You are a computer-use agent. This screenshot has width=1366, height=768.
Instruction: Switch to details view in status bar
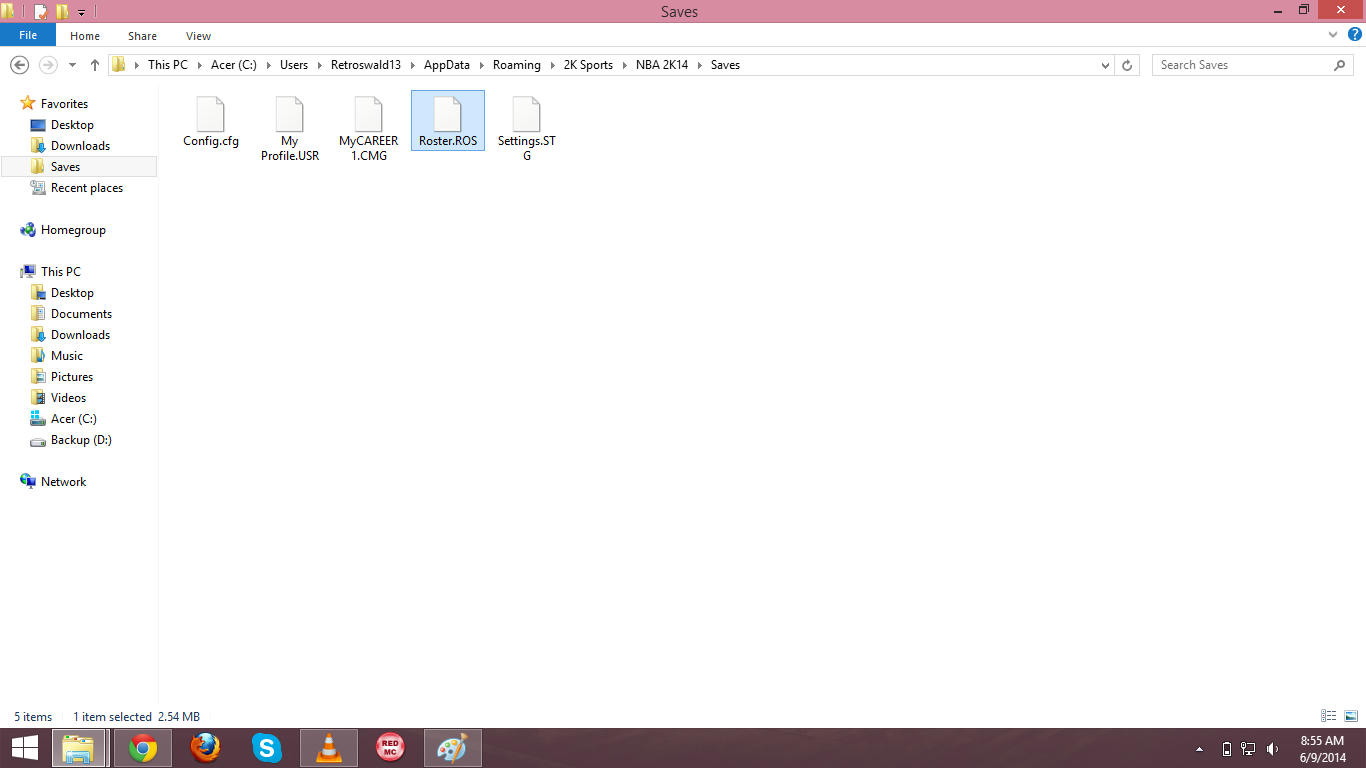[1329, 716]
